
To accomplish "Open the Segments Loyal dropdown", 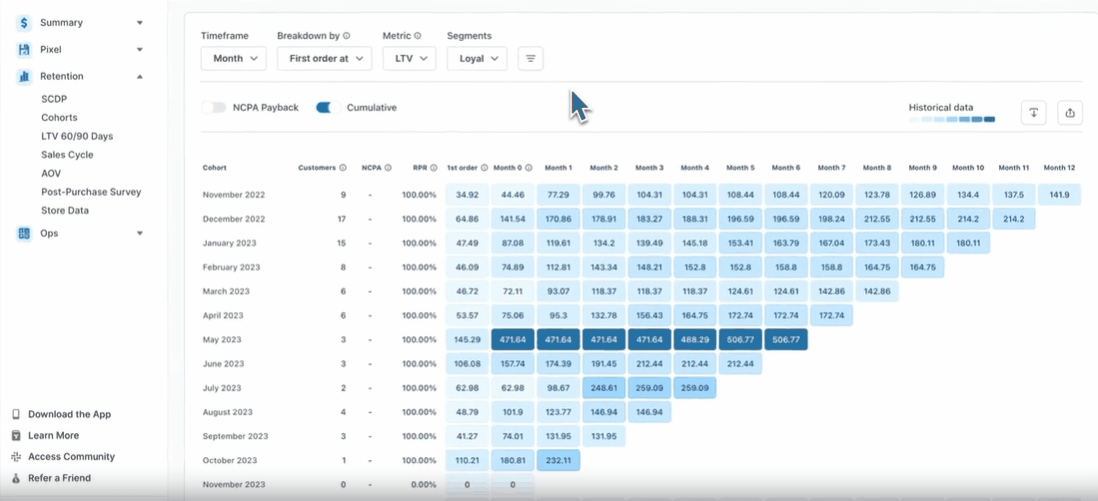I will click(476, 59).
